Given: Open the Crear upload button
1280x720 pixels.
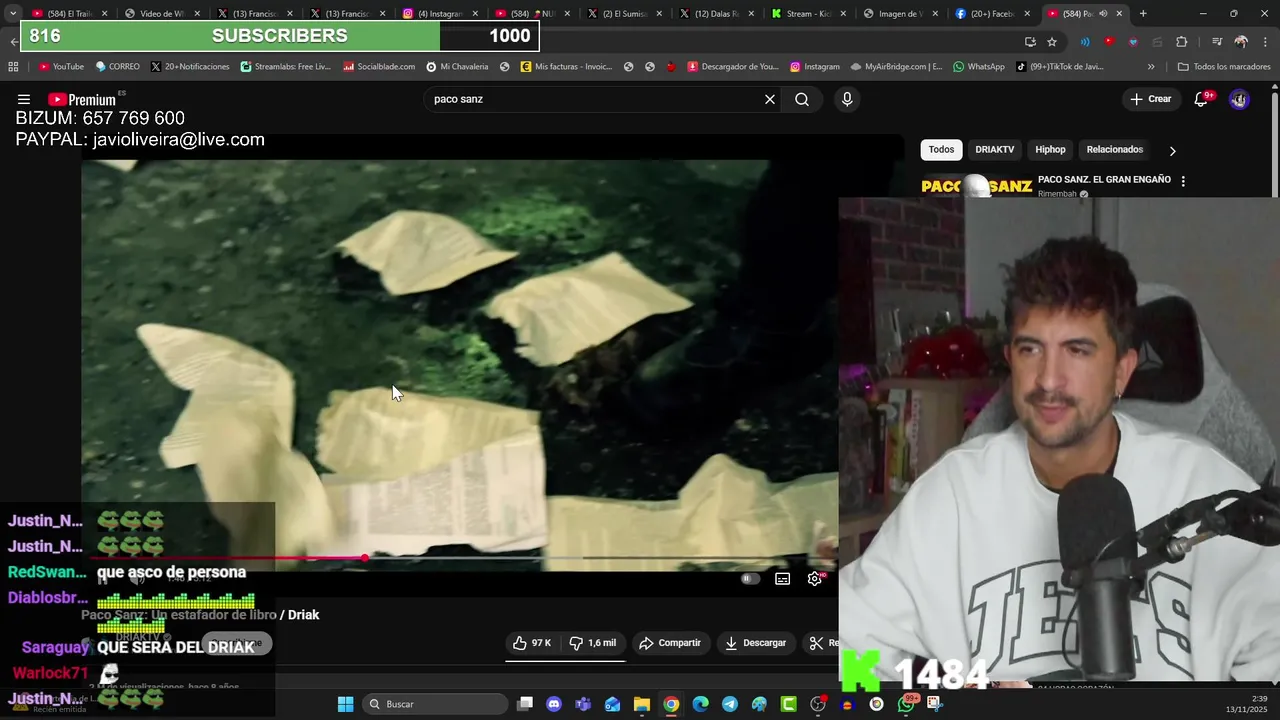Looking at the screenshot, I should pos(1151,99).
